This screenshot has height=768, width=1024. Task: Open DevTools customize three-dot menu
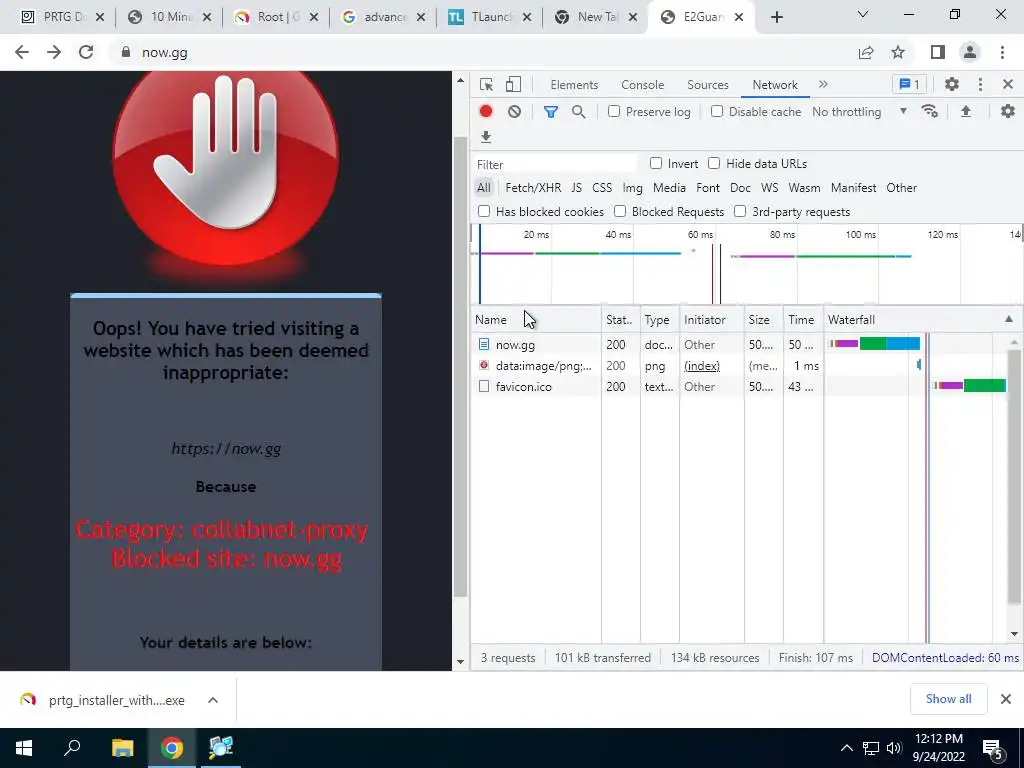pyautogui.click(x=980, y=84)
